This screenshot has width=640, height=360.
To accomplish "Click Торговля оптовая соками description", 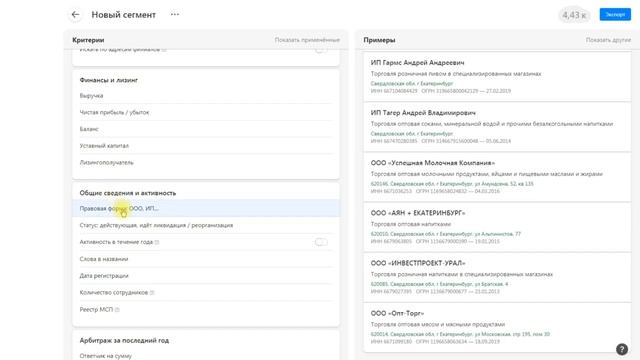I will click(x=492, y=124).
